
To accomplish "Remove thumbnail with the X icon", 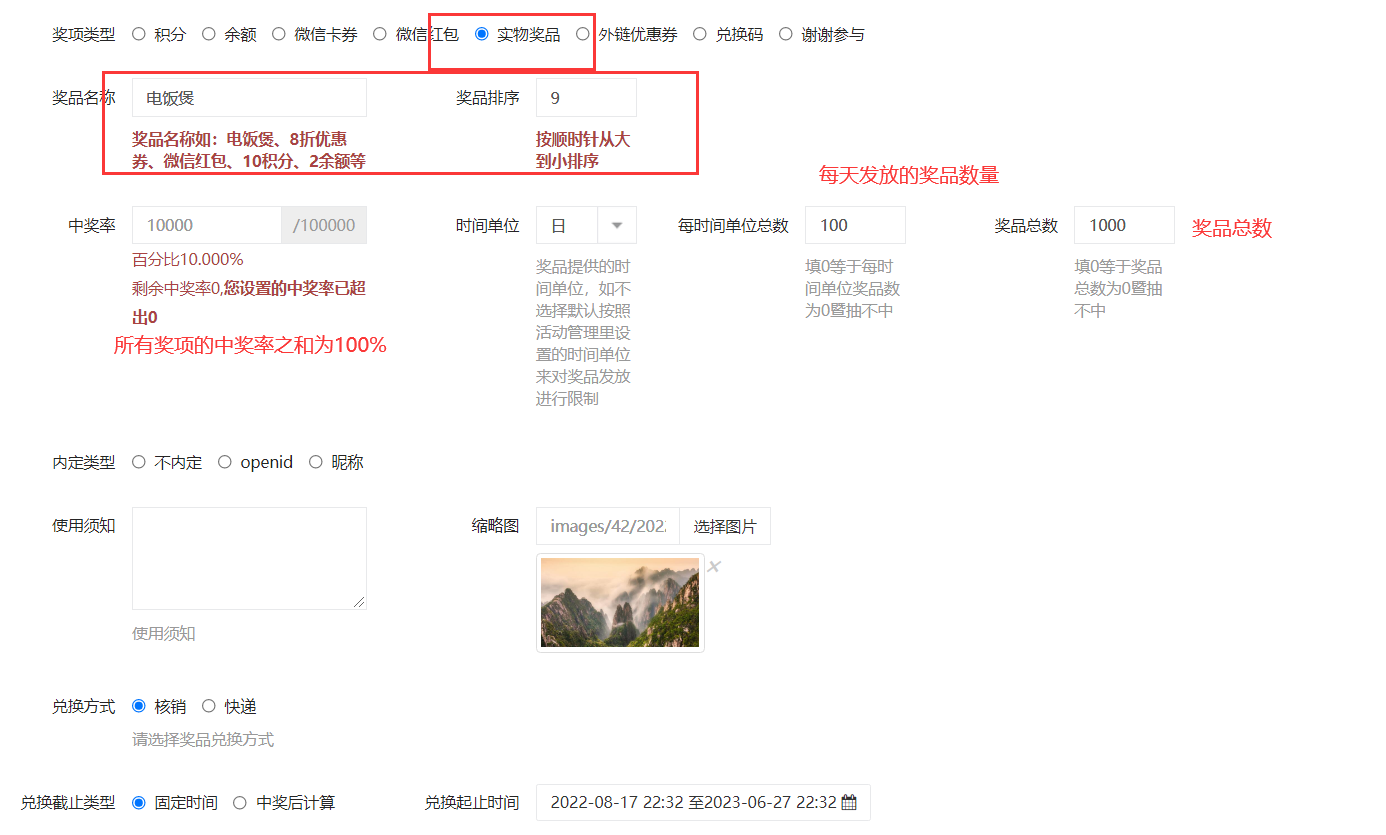I will [x=714, y=567].
